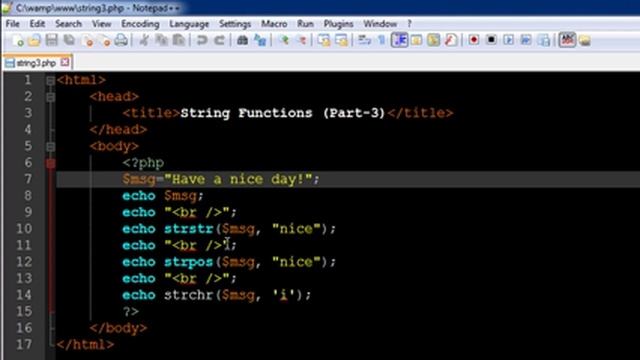Viewport: 640px width, 360px height.
Task: Save all open files
Action: coord(69,40)
